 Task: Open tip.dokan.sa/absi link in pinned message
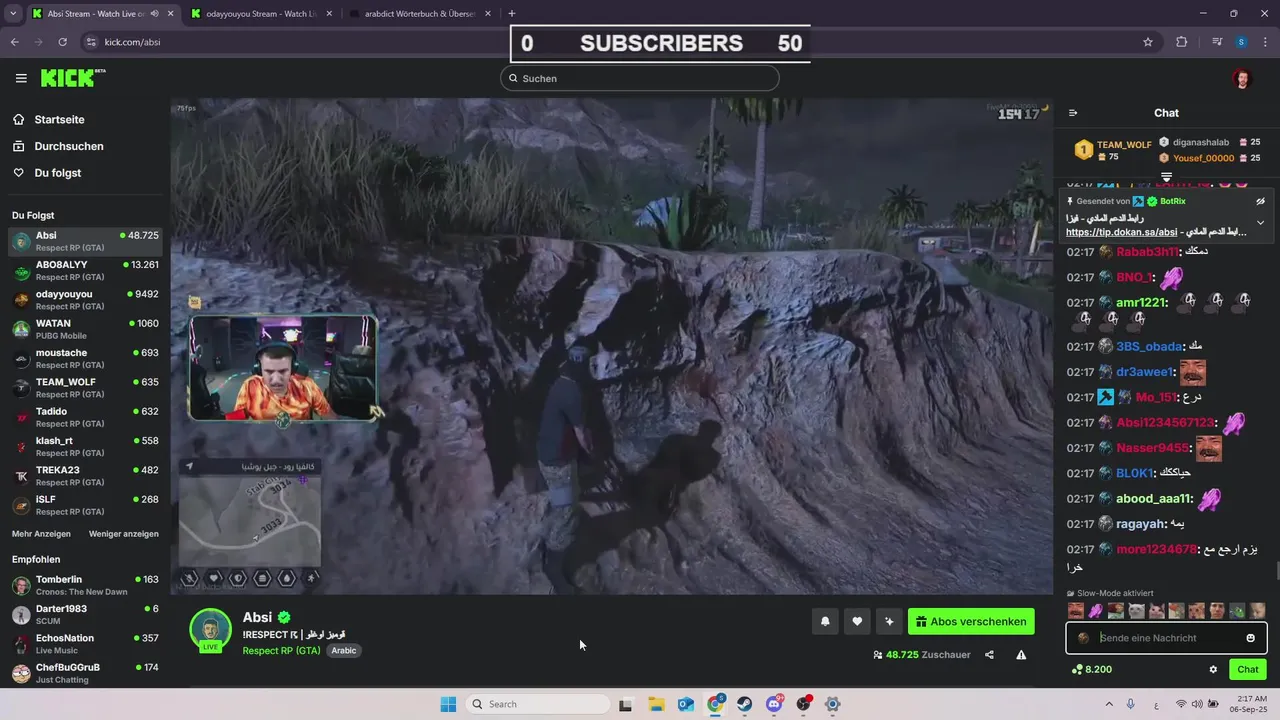(x=1121, y=232)
